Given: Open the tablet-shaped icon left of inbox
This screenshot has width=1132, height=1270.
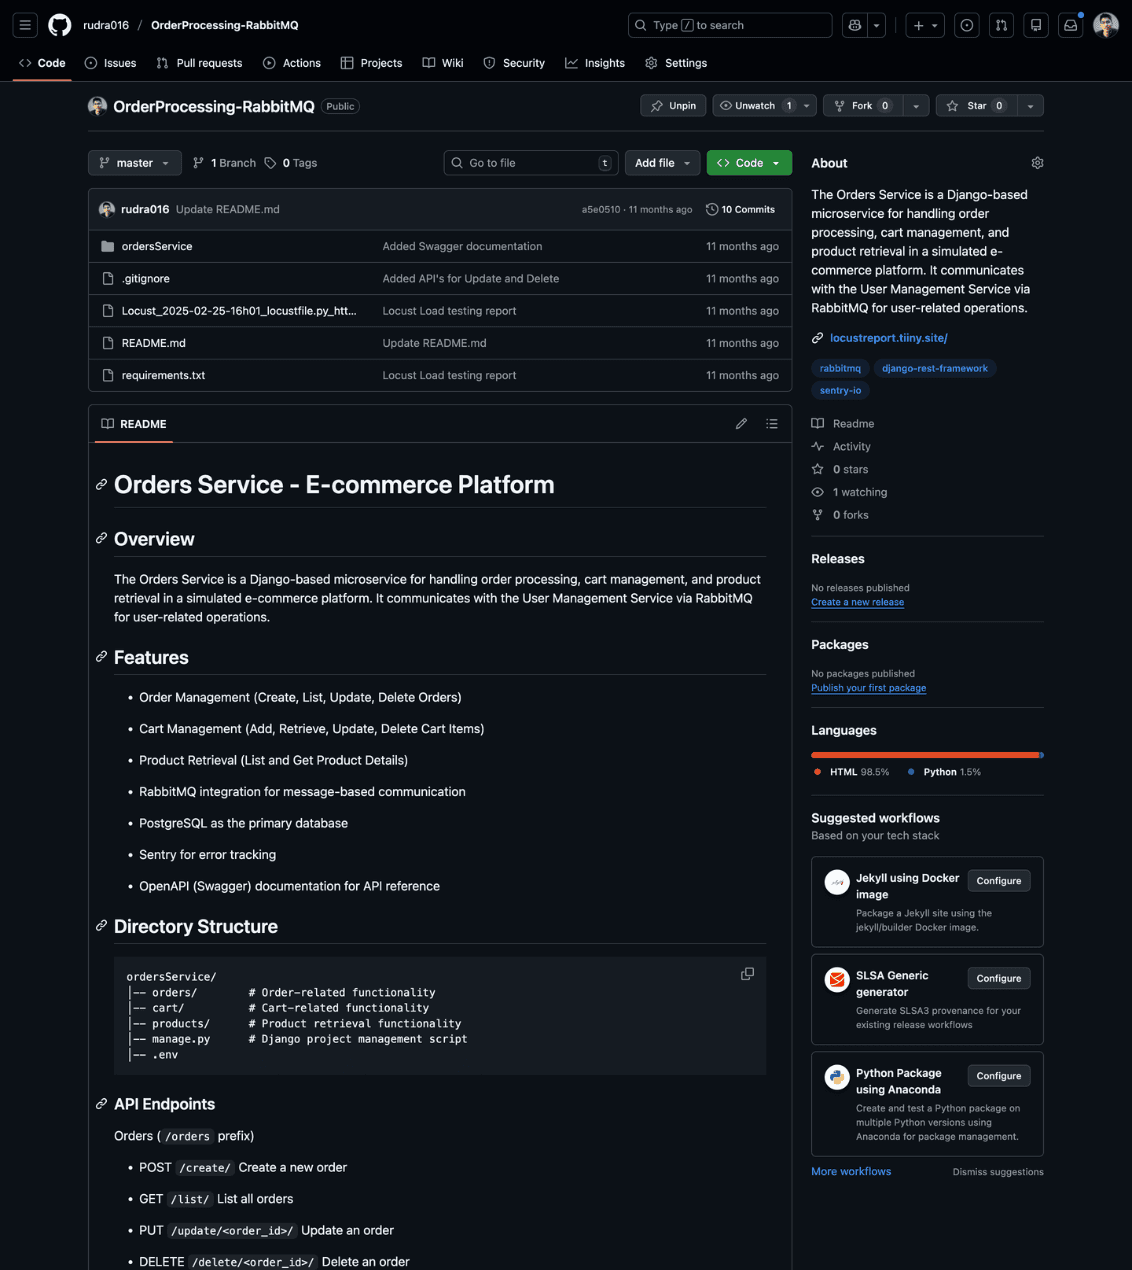Looking at the screenshot, I should 1036,25.
